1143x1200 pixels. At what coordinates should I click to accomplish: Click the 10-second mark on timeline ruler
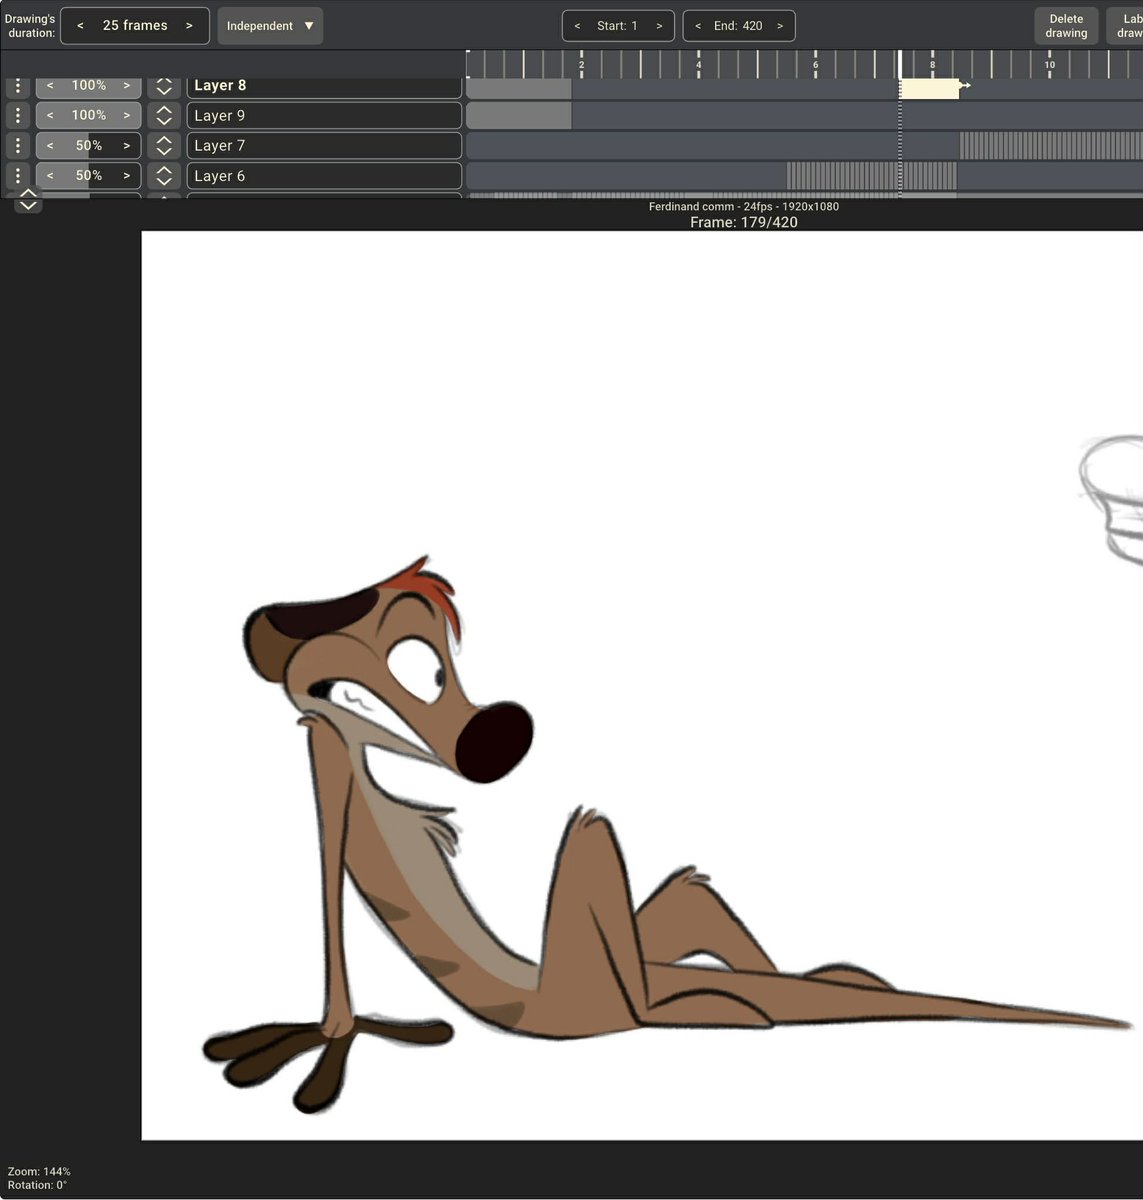tap(1050, 64)
